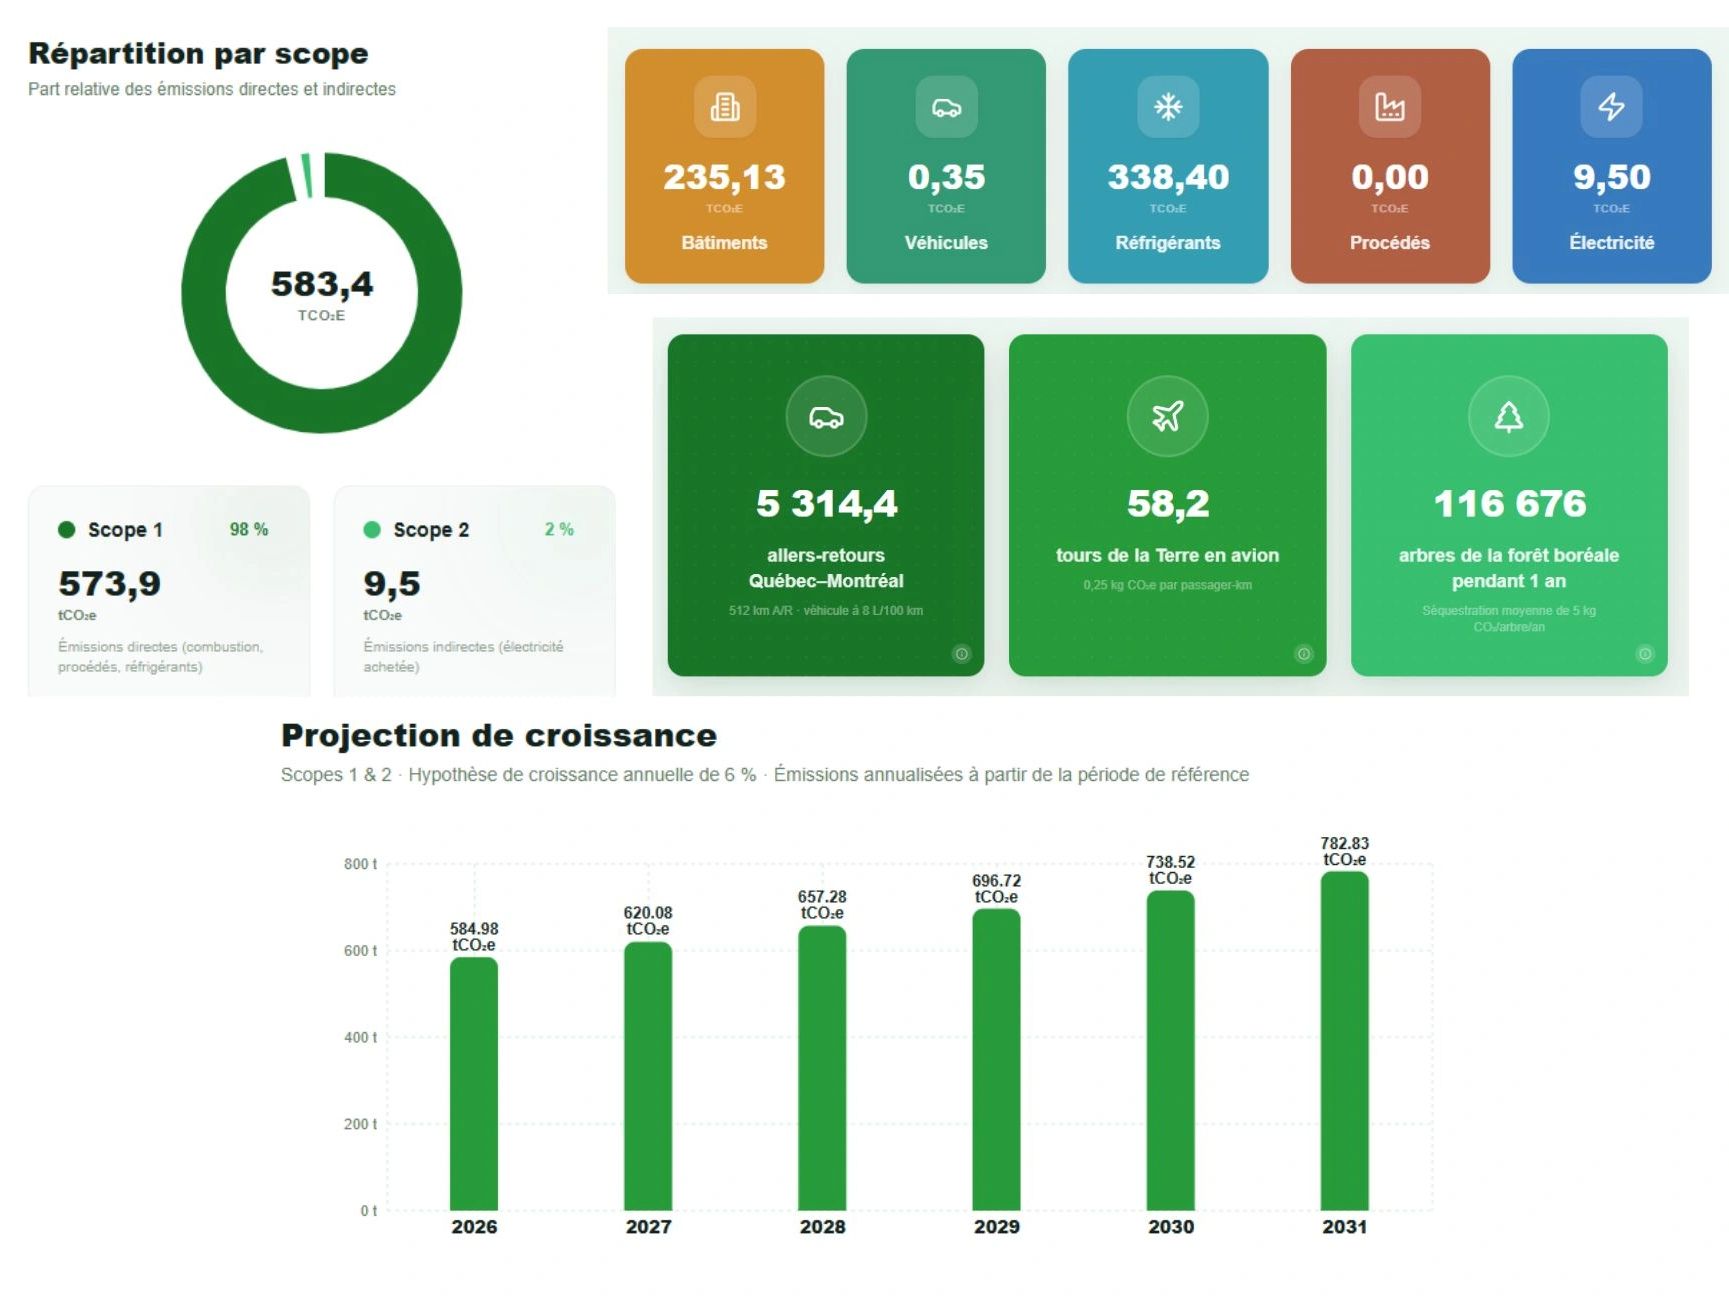Click "tours de la Terre en avion" text
The height and width of the screenshot is (1300, 1729).
tap(1167, 555)
